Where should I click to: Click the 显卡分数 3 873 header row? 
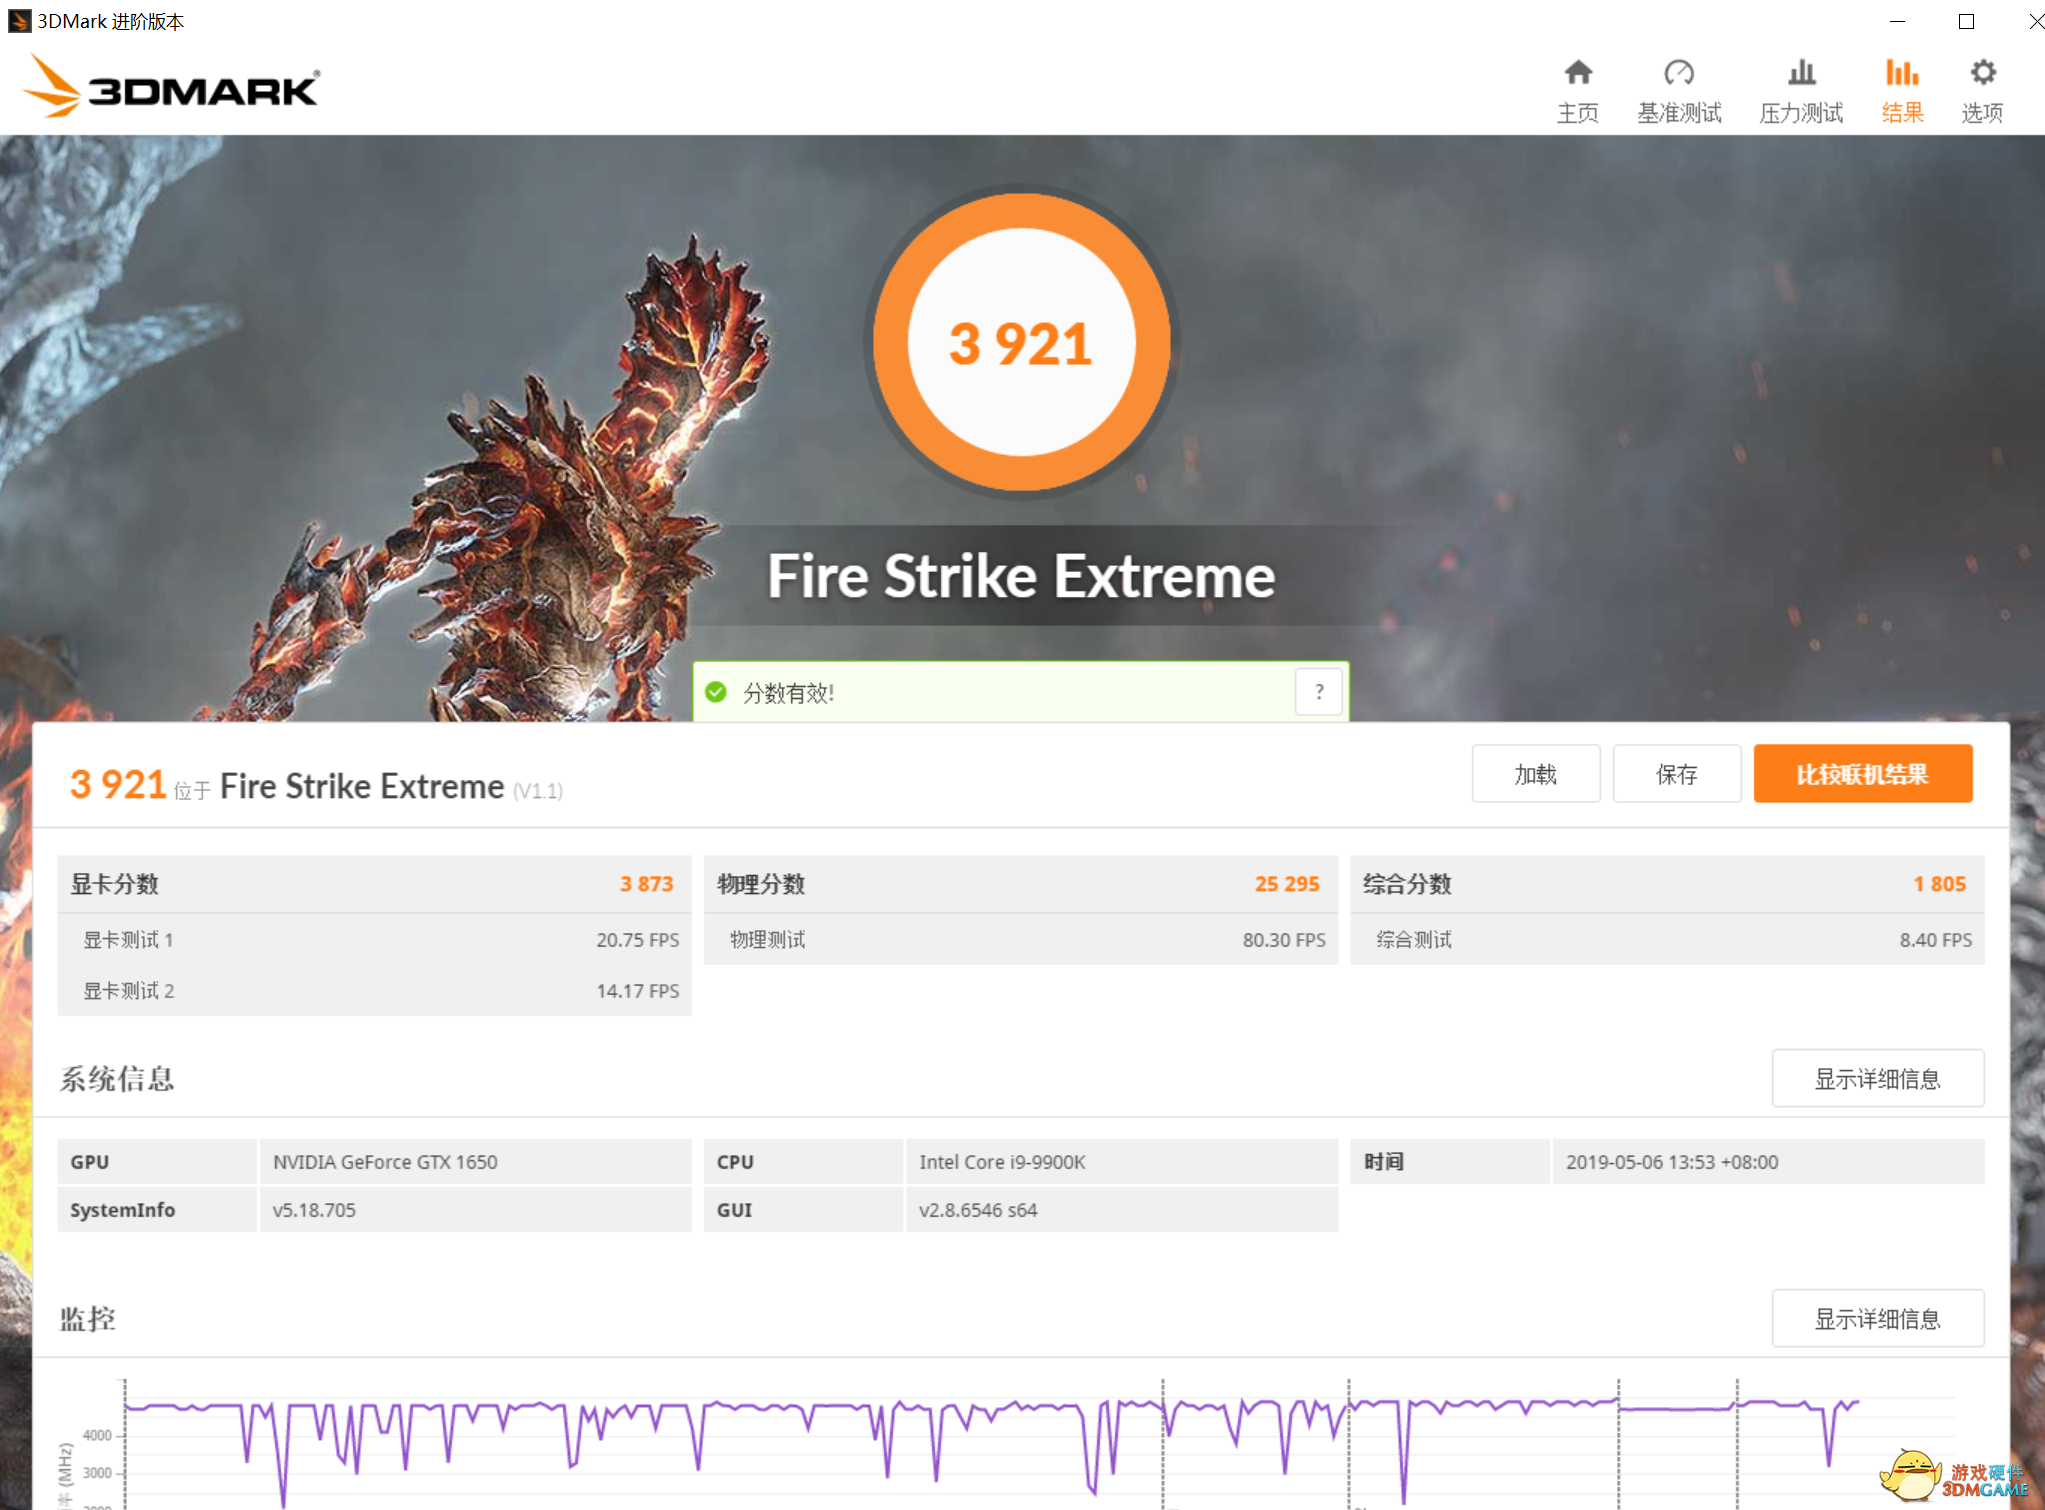coord(374,884)
